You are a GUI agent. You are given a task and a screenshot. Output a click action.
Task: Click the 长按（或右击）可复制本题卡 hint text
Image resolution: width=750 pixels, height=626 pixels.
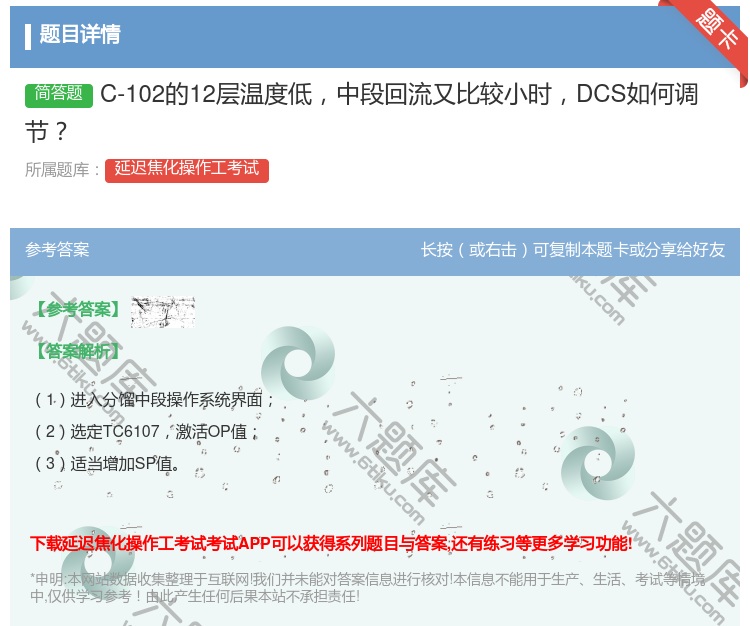point(573,250)
